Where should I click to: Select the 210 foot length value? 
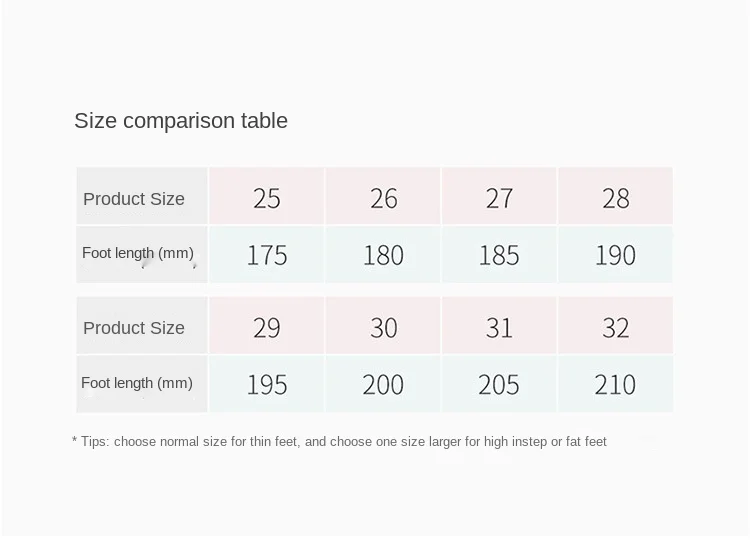point(615,384)
